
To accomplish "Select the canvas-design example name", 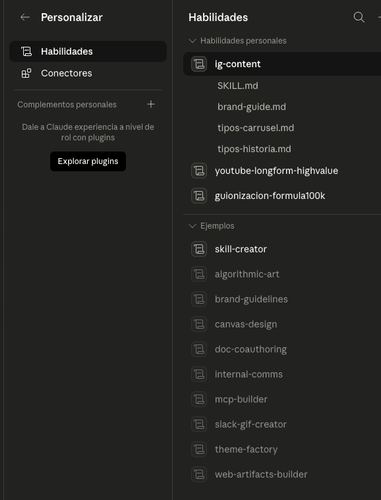I will (x=246, y=324).
